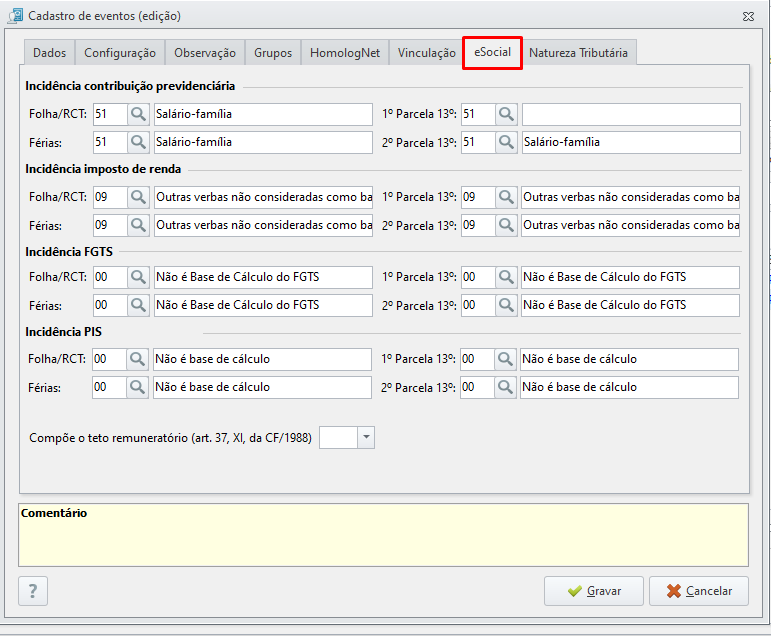This screenshot has width=771, height=636.
Task: Open lookup for FGTS Folha/RCT code
Action: [x=138, y=277]
